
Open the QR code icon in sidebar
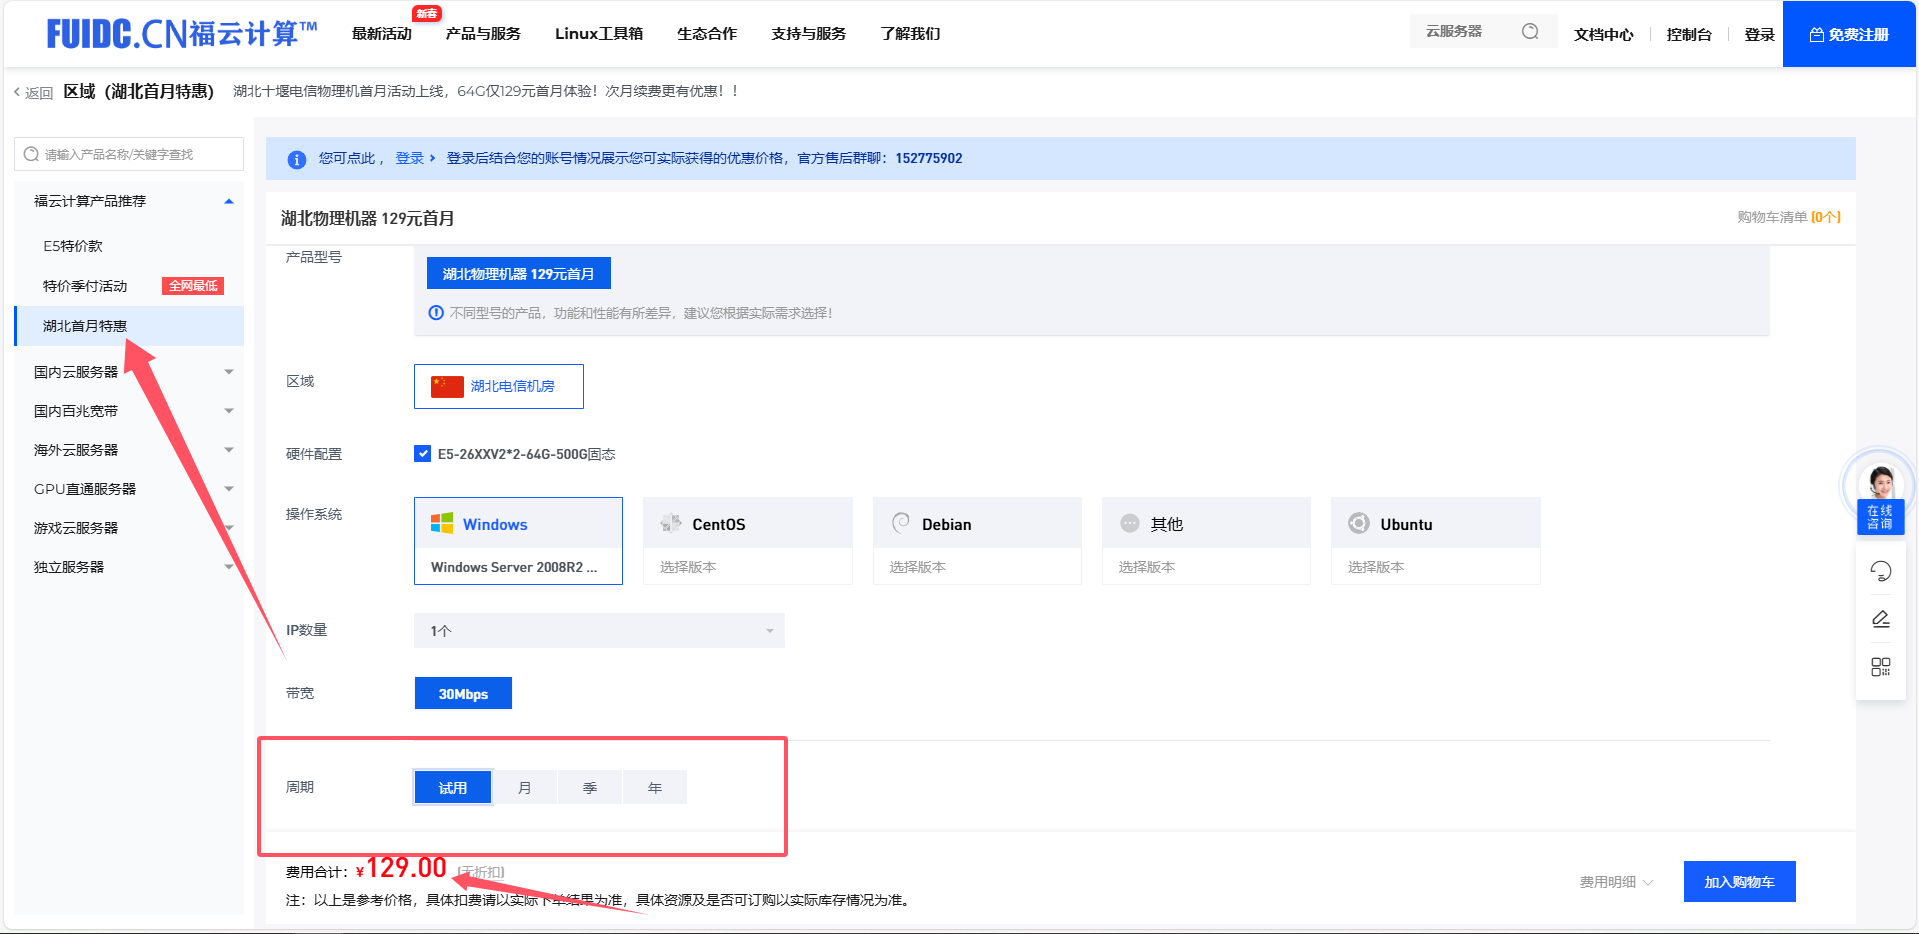(x=1880, y=667)
